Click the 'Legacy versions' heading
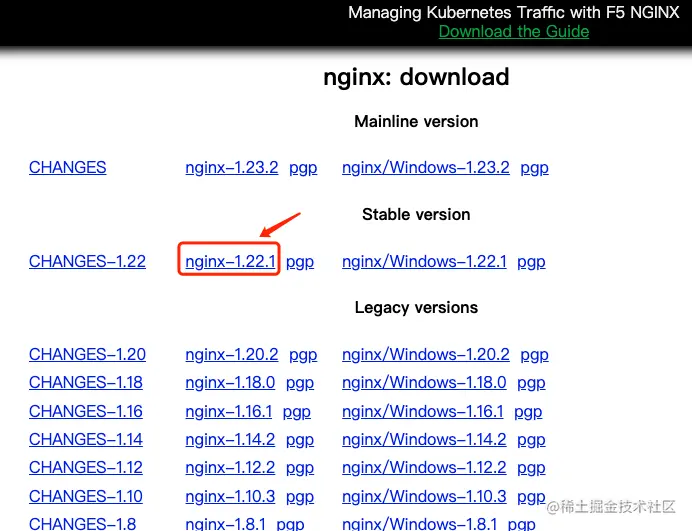 (x=416, y=308)
